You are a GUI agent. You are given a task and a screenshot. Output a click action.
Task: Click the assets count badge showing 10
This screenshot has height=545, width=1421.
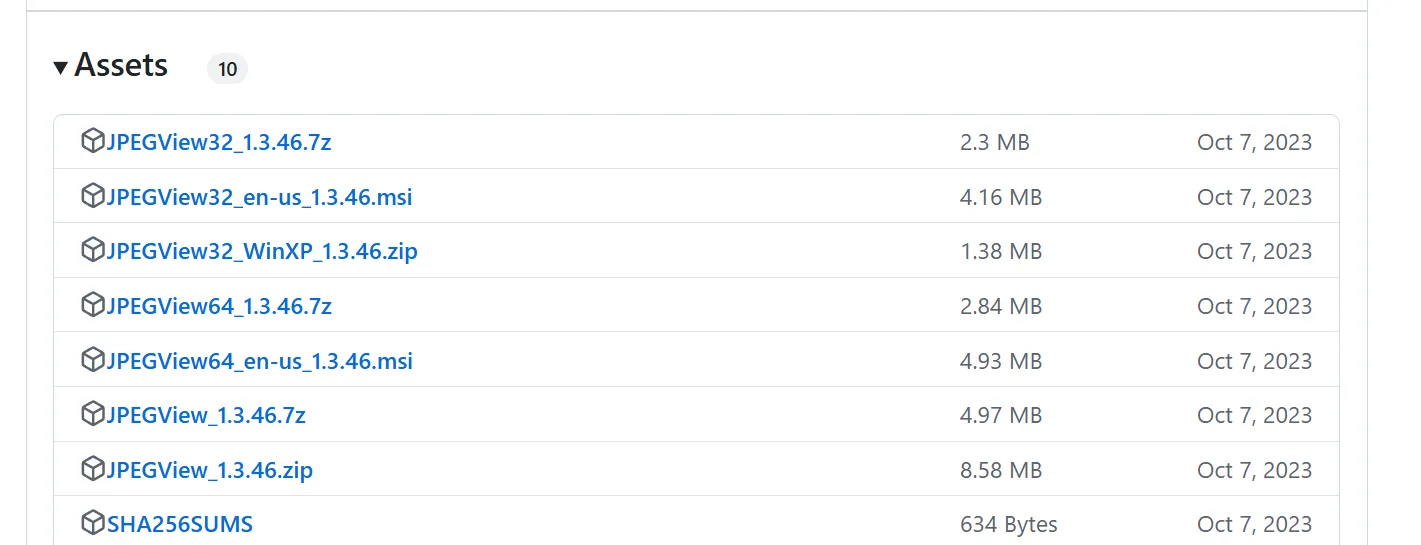tap(227, 69)
